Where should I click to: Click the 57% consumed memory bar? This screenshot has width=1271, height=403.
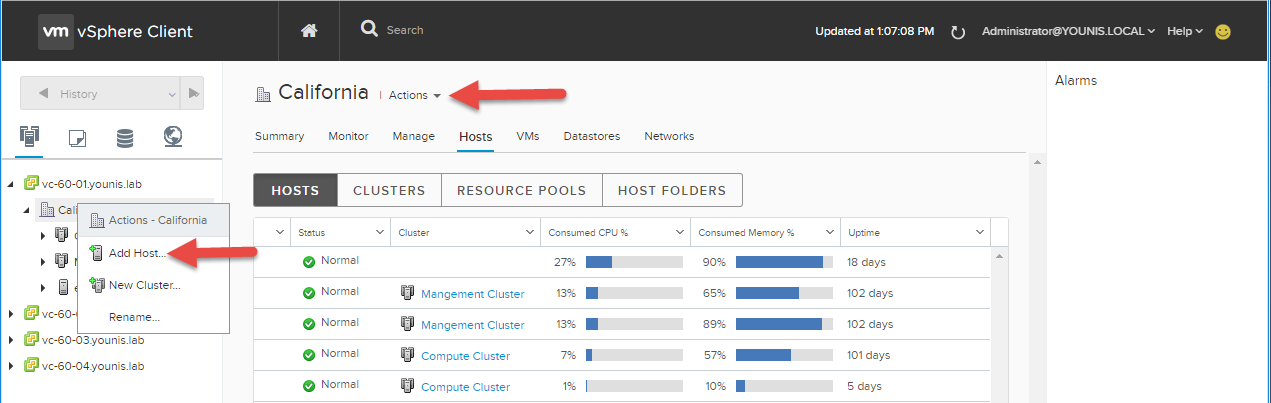(784, 355)
